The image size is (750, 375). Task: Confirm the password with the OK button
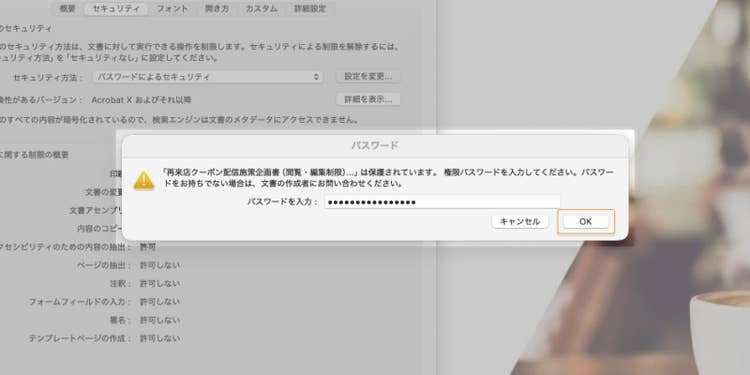585,221
